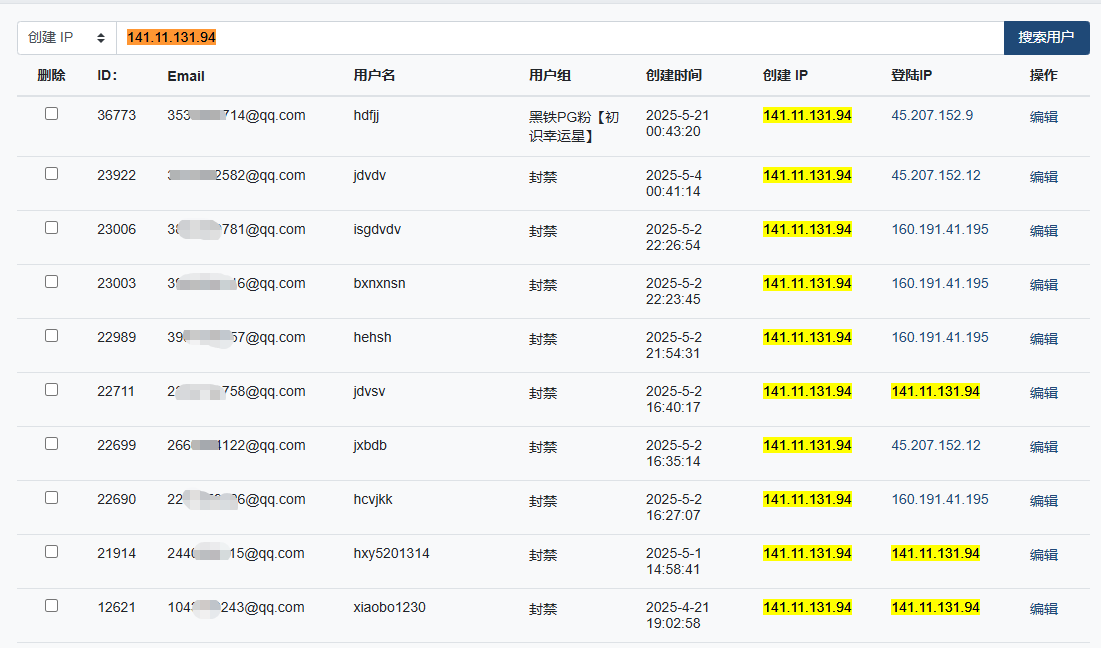Click the 创建时间 column header

674,76
